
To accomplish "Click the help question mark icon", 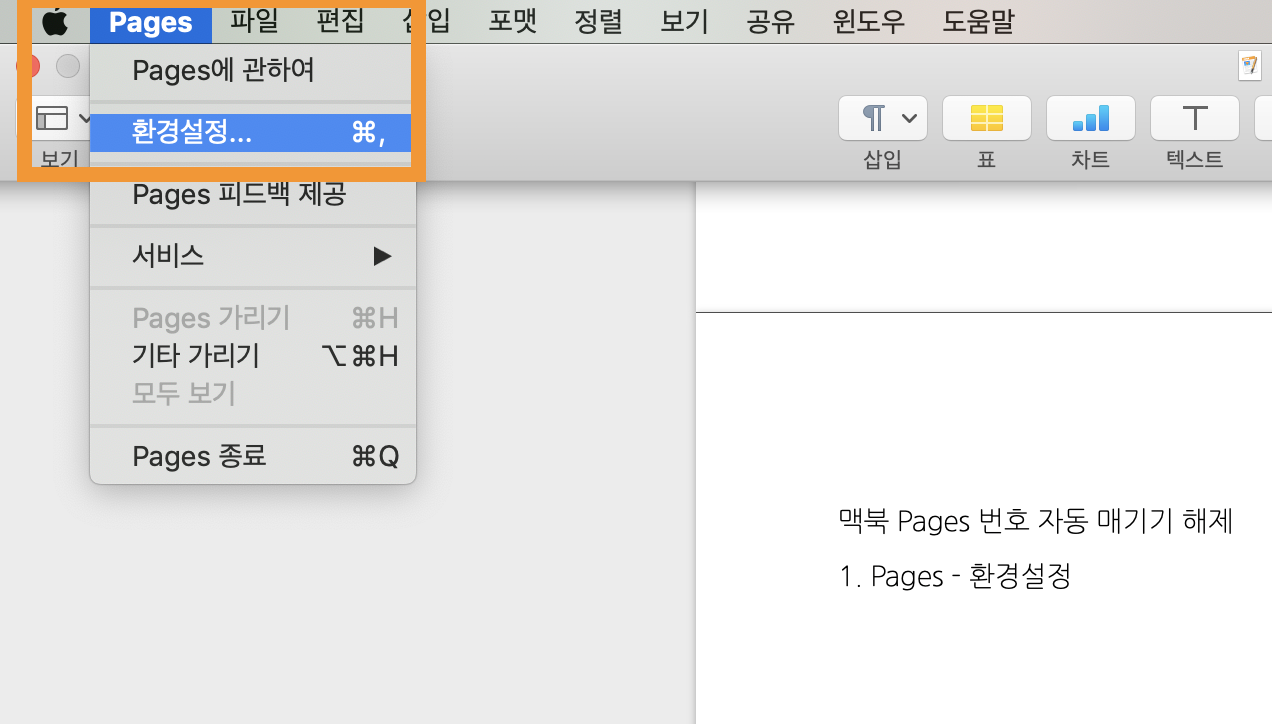I will pos(1250,66).
